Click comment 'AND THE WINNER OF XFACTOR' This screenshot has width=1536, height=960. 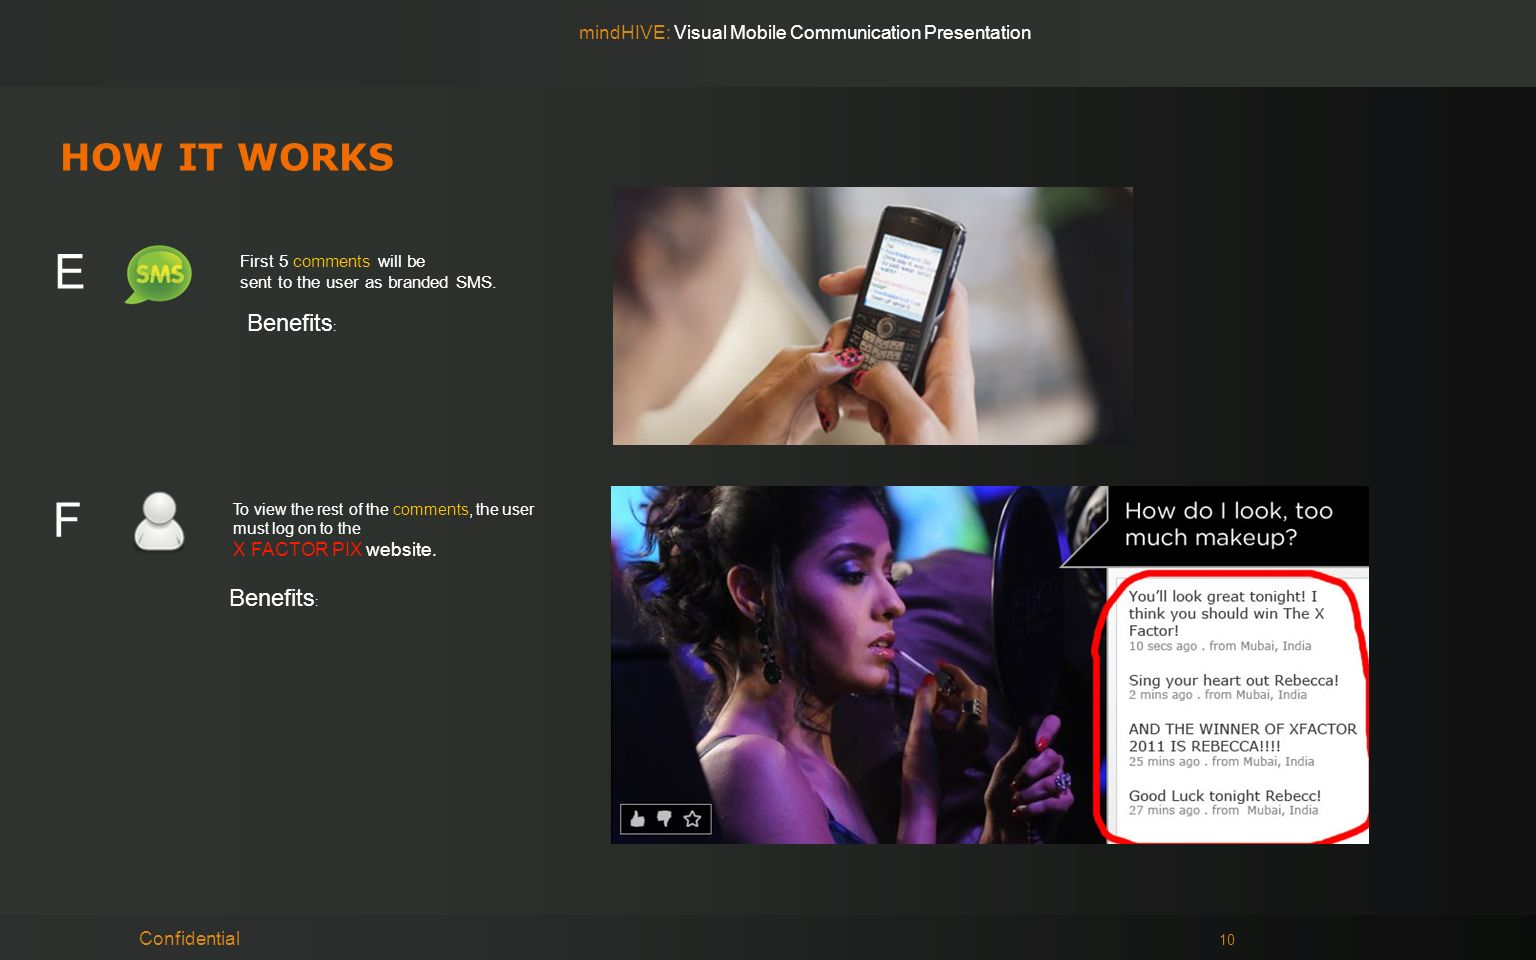pyautogui.click(x=1242, y=737)
